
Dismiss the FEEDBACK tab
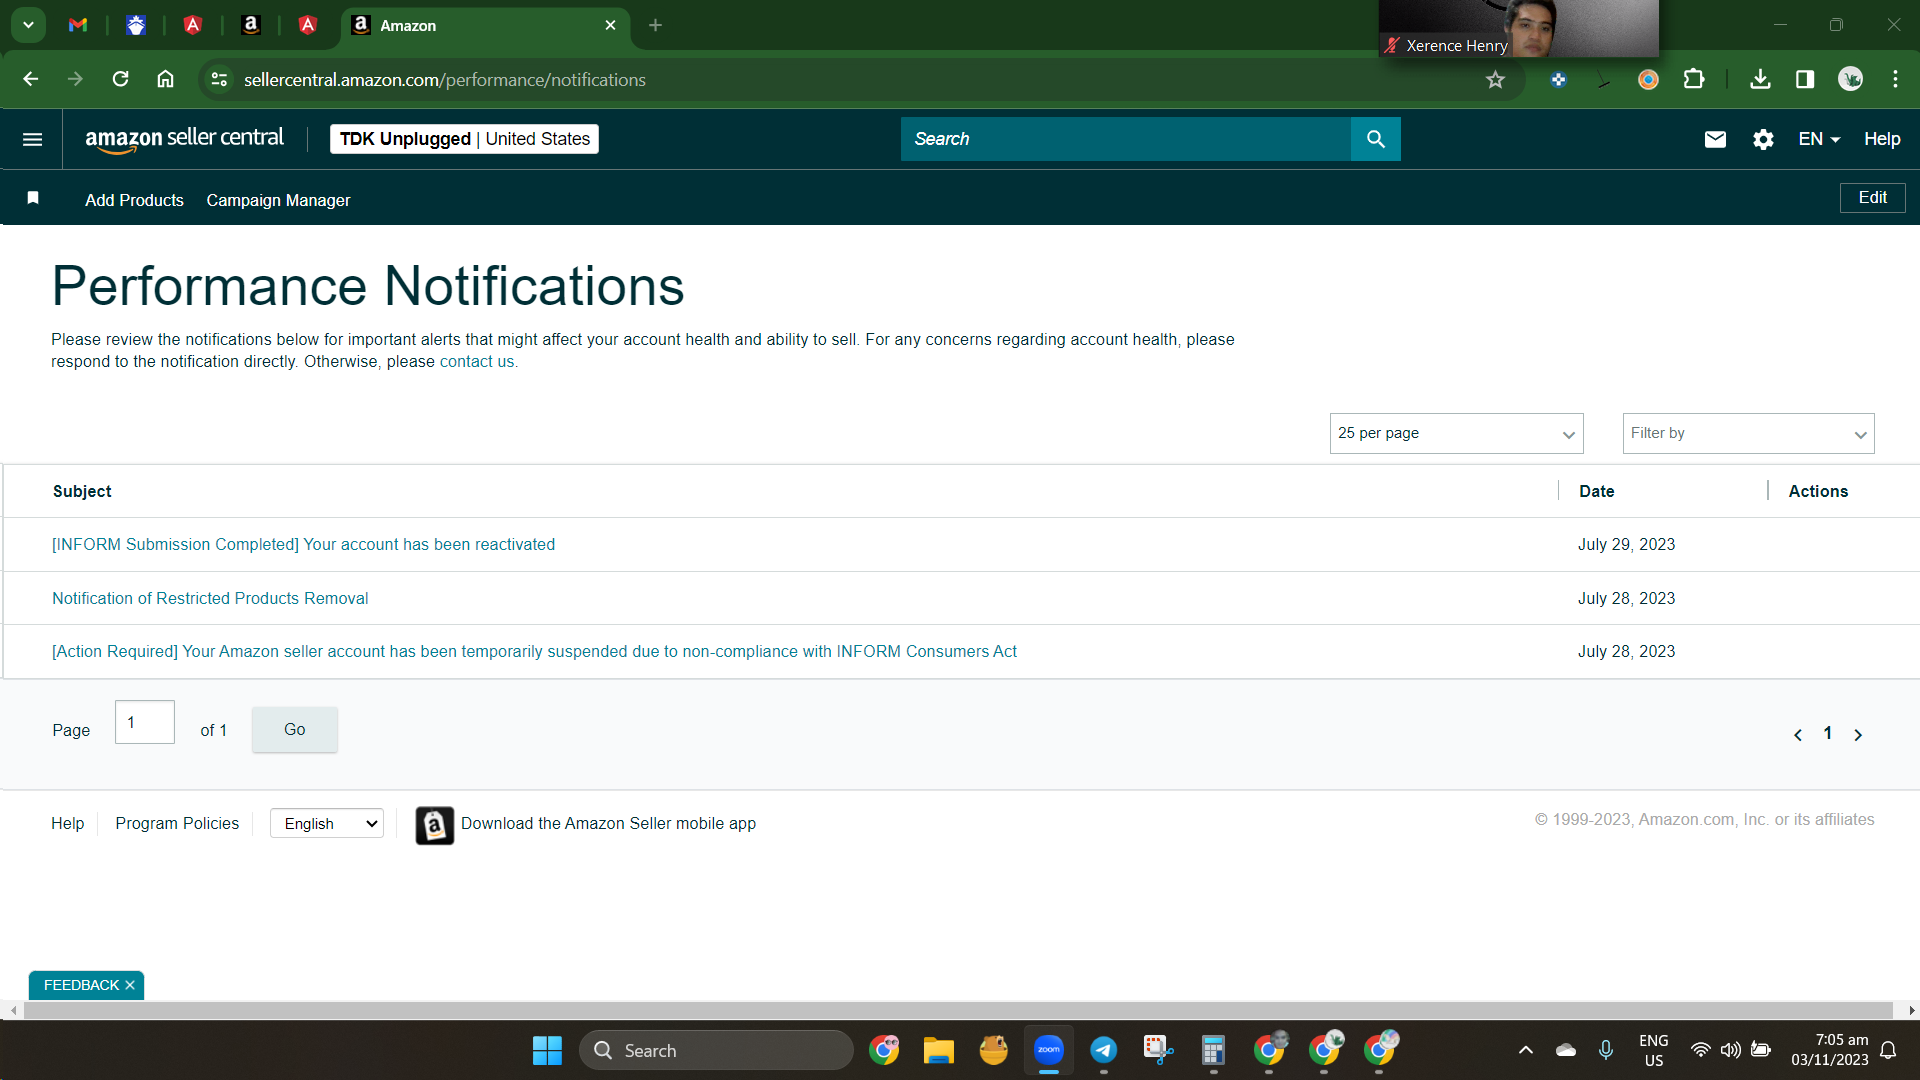tap(130, 985)
